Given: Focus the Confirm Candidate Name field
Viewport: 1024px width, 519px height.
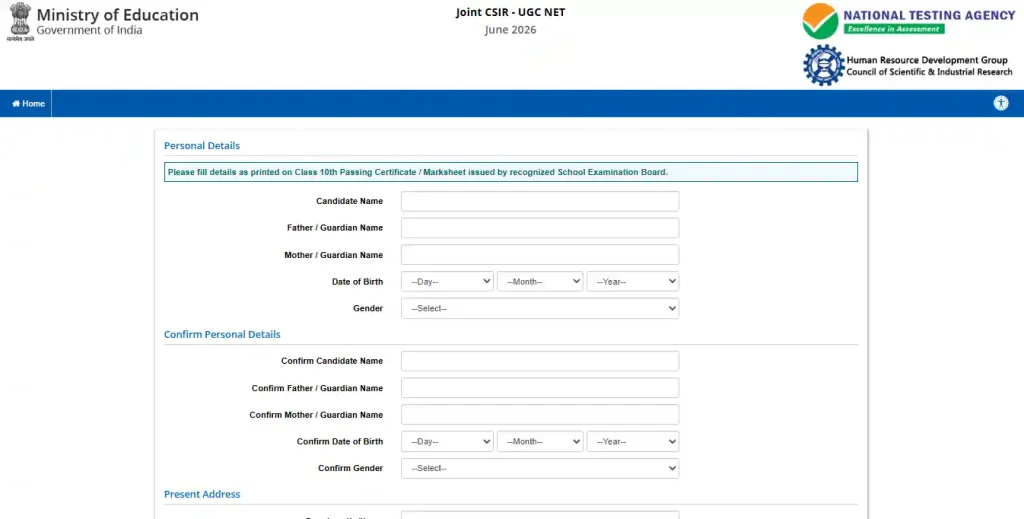Looking at the screenshot, I should [x=539, y=361].
